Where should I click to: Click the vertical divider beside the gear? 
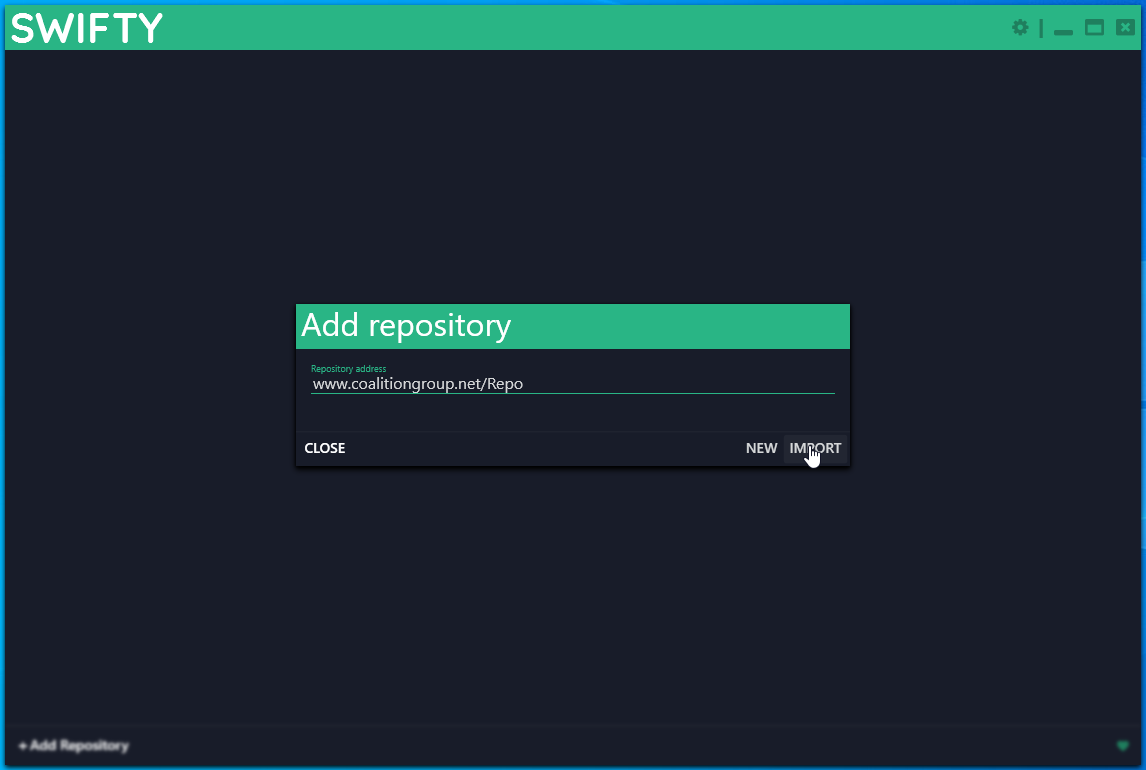point(1041,29)
